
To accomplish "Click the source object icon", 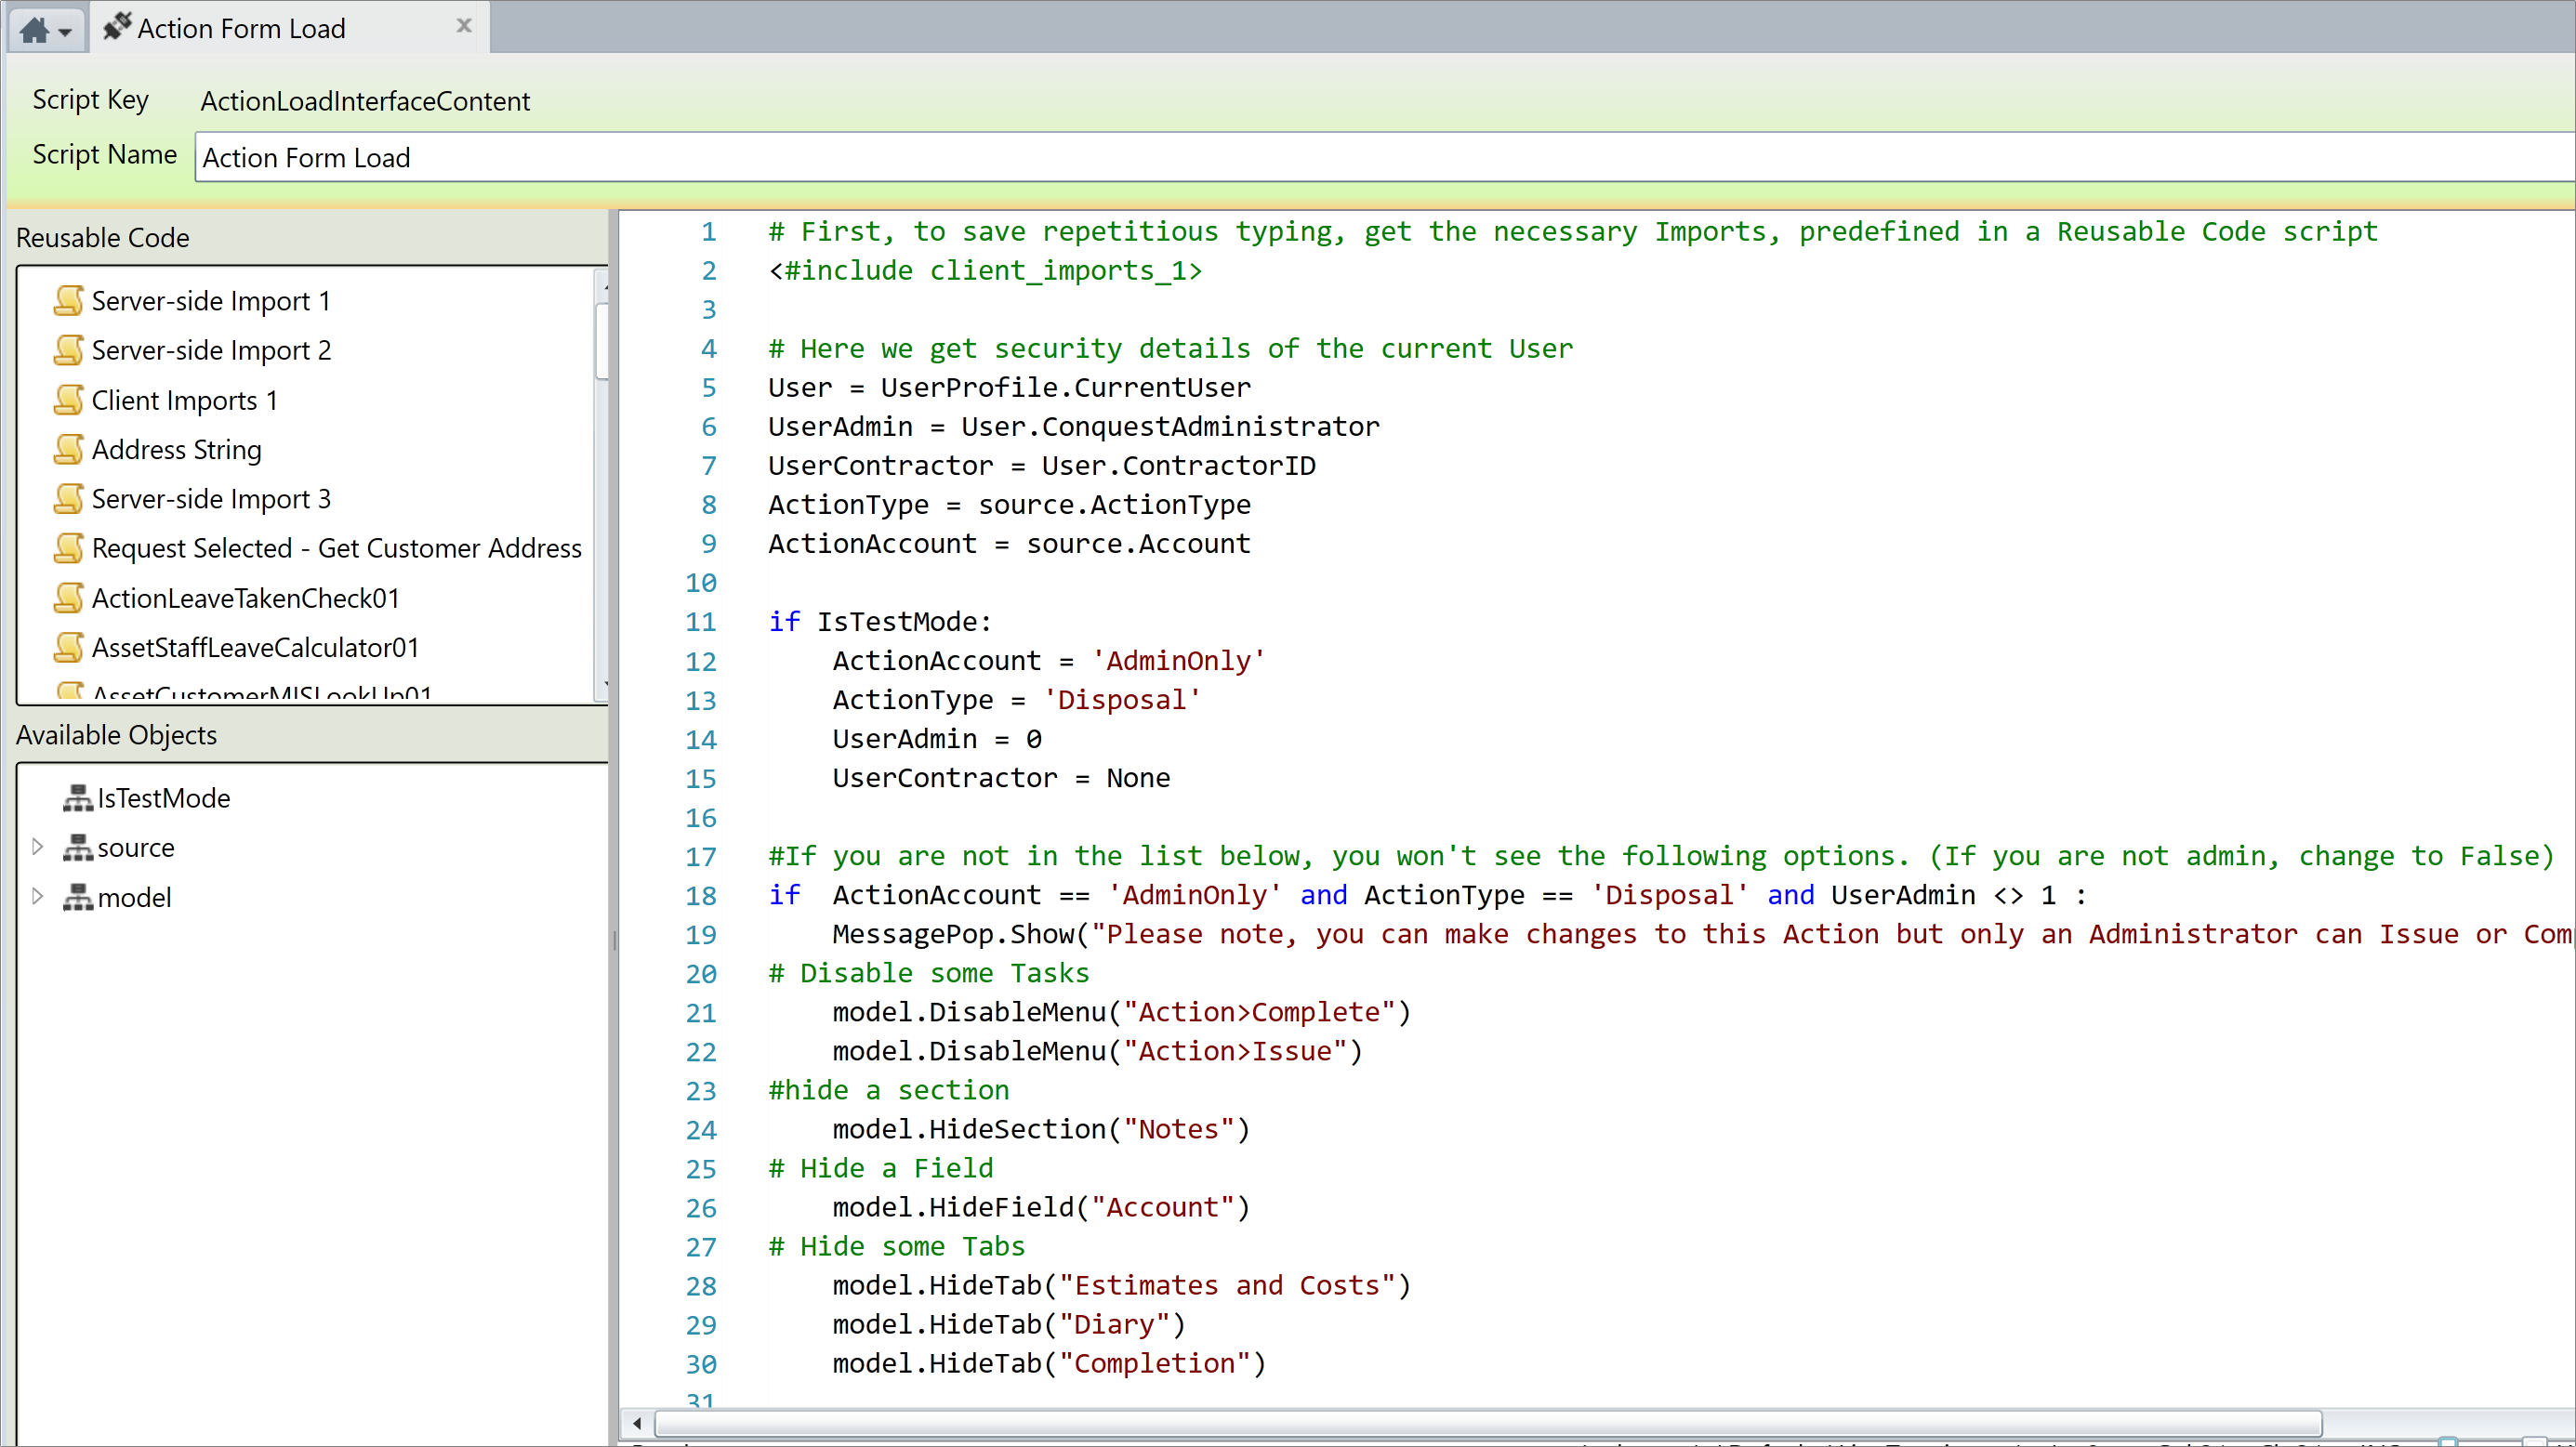I will tap(77, 848).
